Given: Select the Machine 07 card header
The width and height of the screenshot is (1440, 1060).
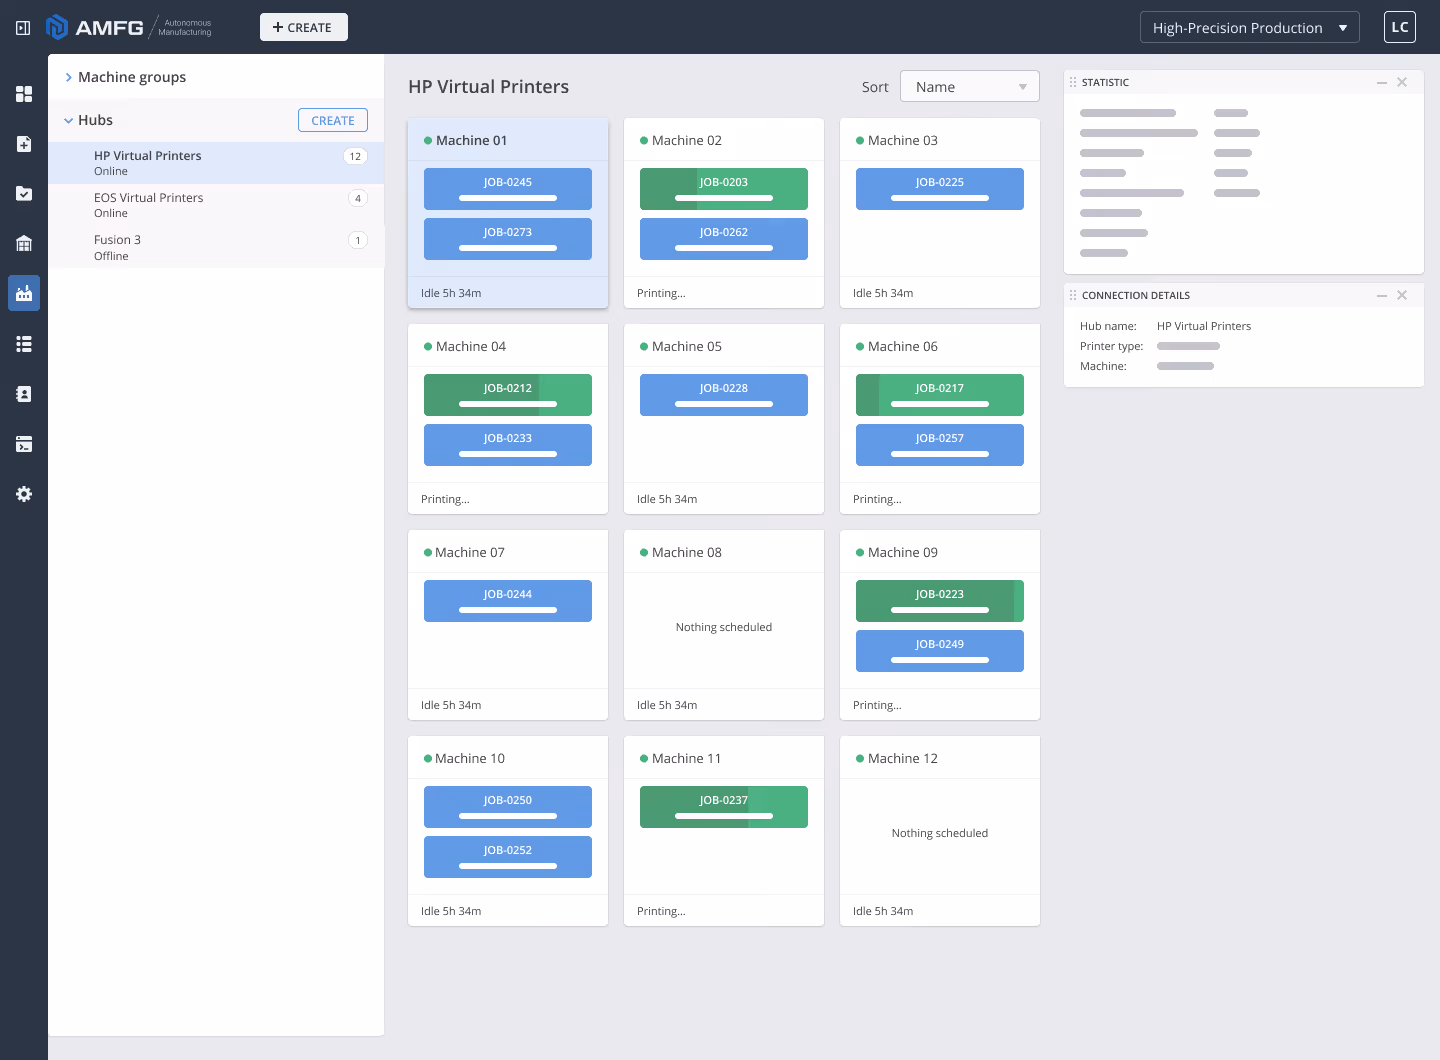Looking at the screenshot, I should (508, 552).
